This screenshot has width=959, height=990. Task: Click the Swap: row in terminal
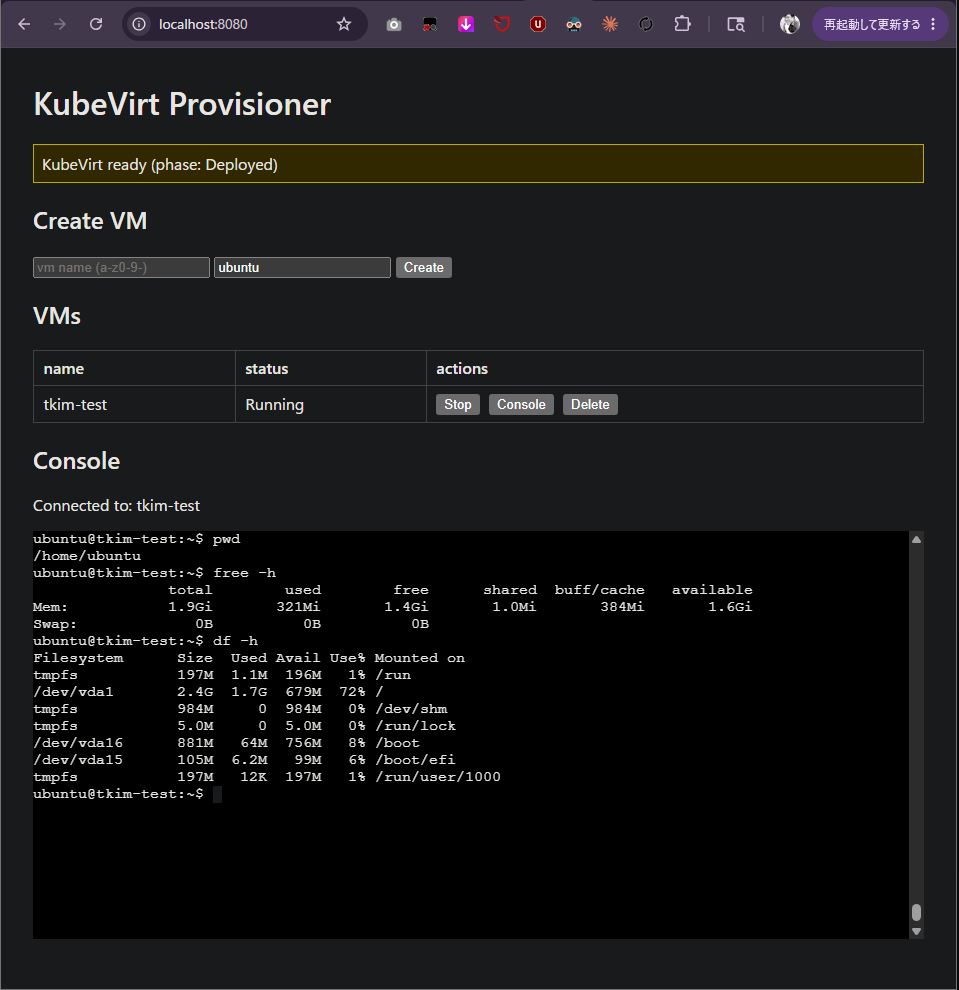click(231, 624)
